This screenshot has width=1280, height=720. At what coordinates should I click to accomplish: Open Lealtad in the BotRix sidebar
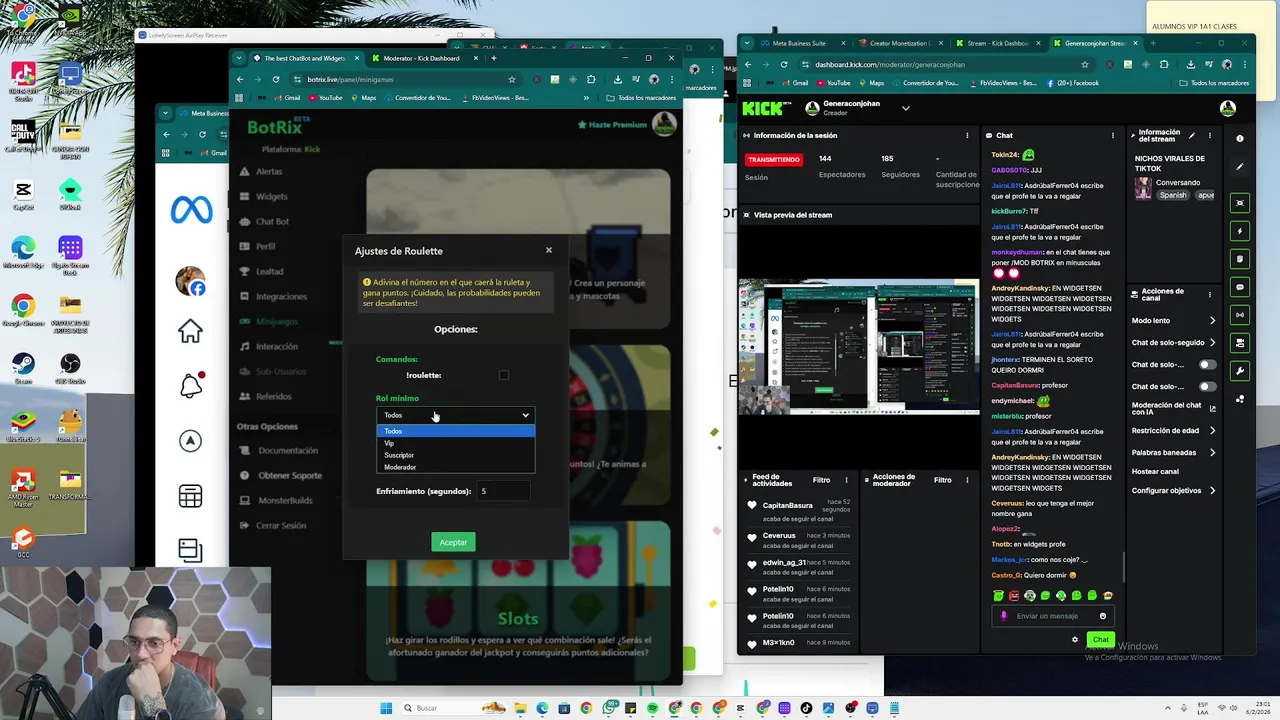[x=269, y=271]
